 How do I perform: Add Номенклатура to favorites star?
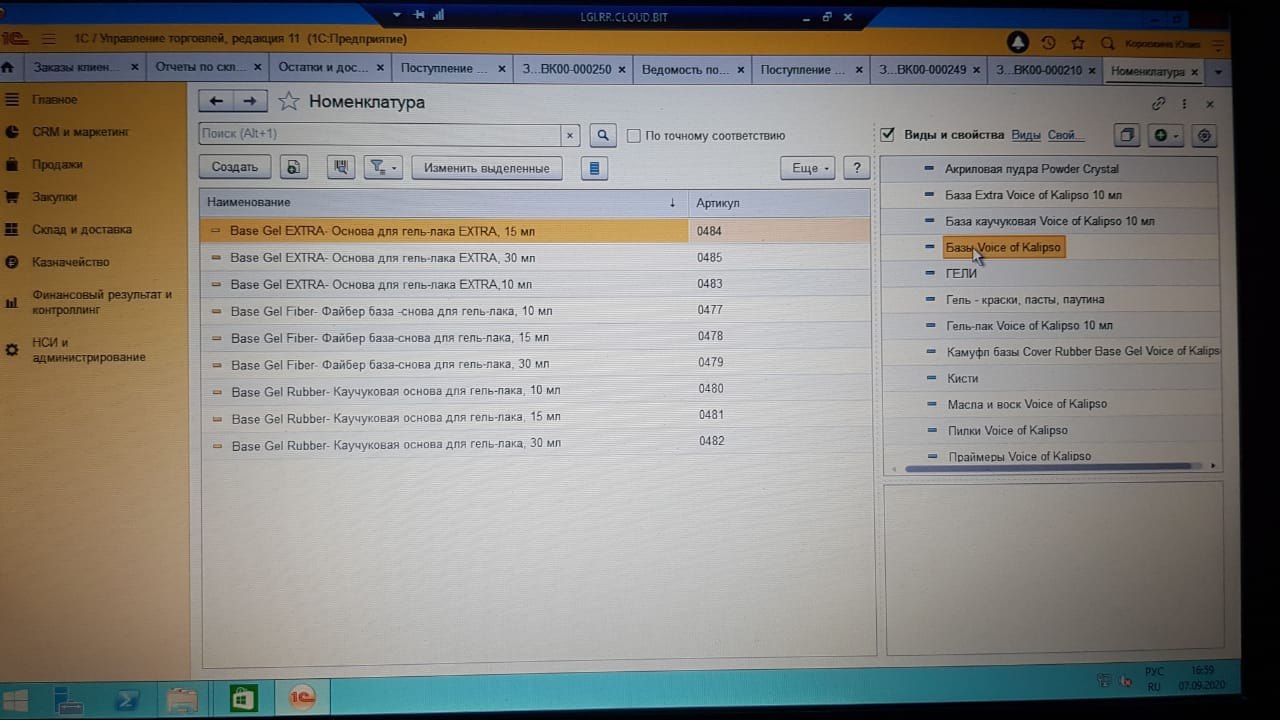289,102
